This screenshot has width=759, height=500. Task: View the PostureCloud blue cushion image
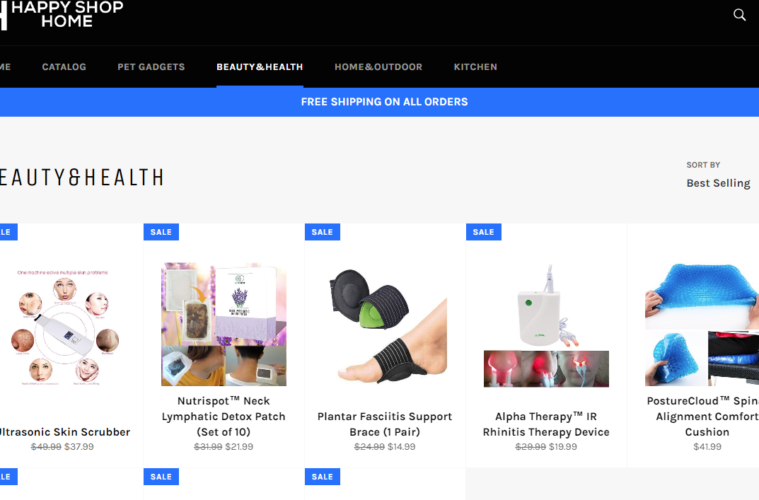pyautogui.click(x=702, y=324)
